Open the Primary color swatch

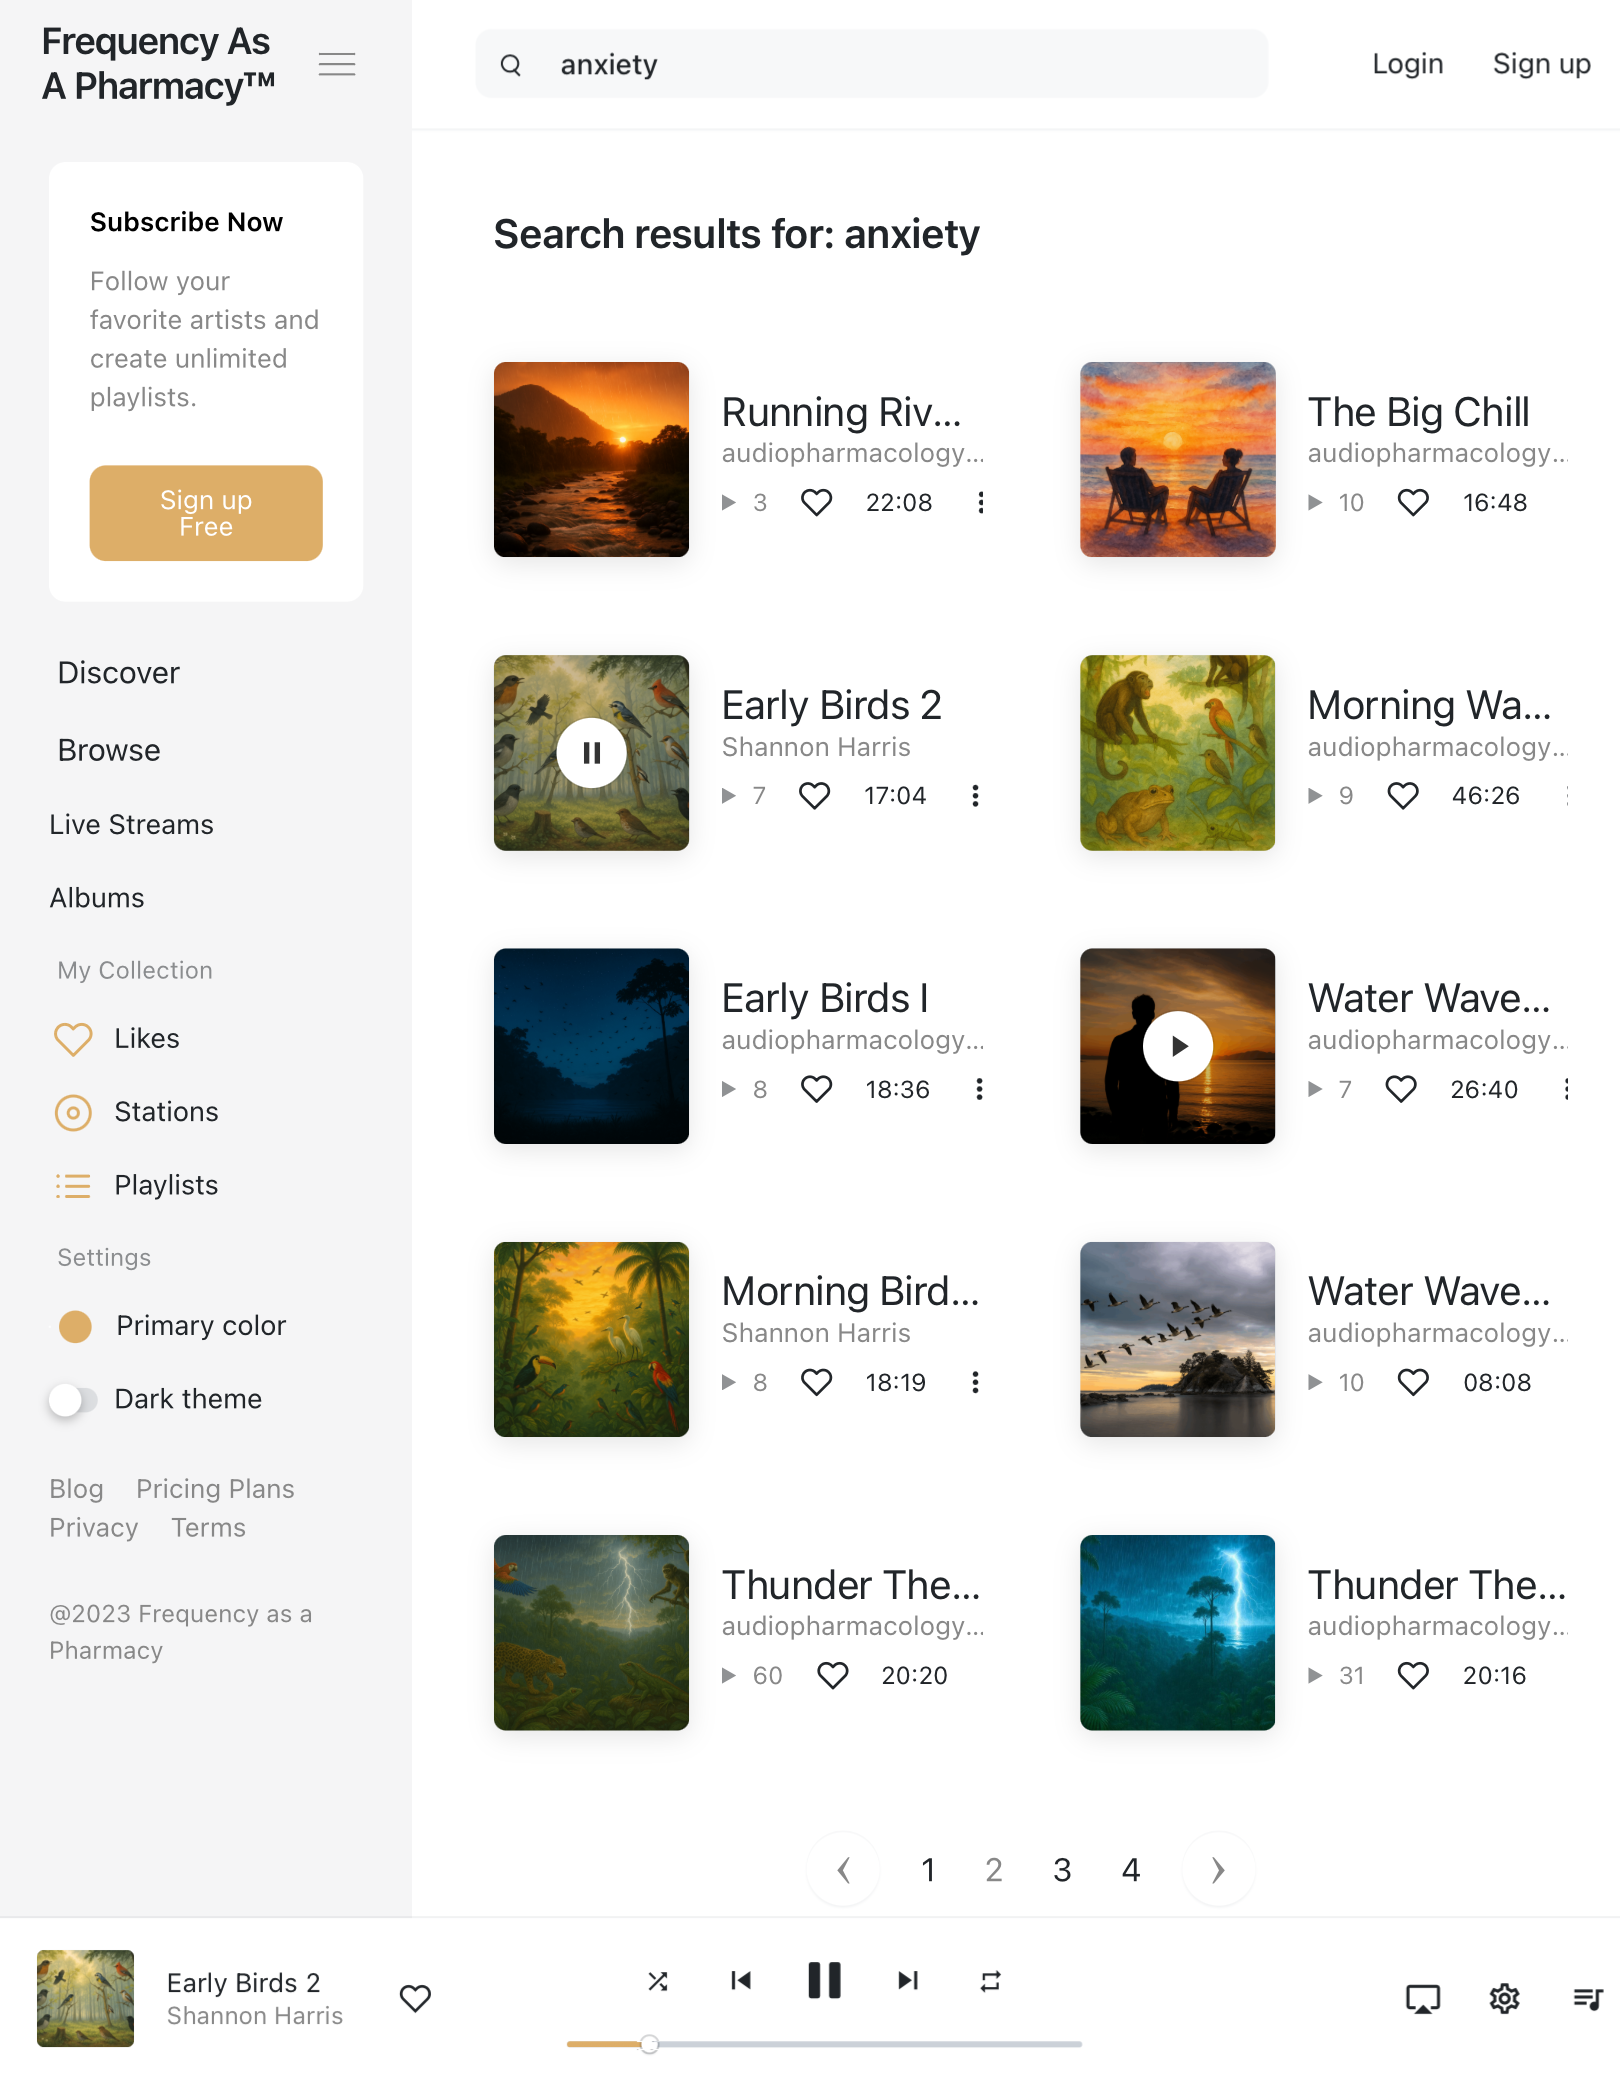tap(75, 1326)
